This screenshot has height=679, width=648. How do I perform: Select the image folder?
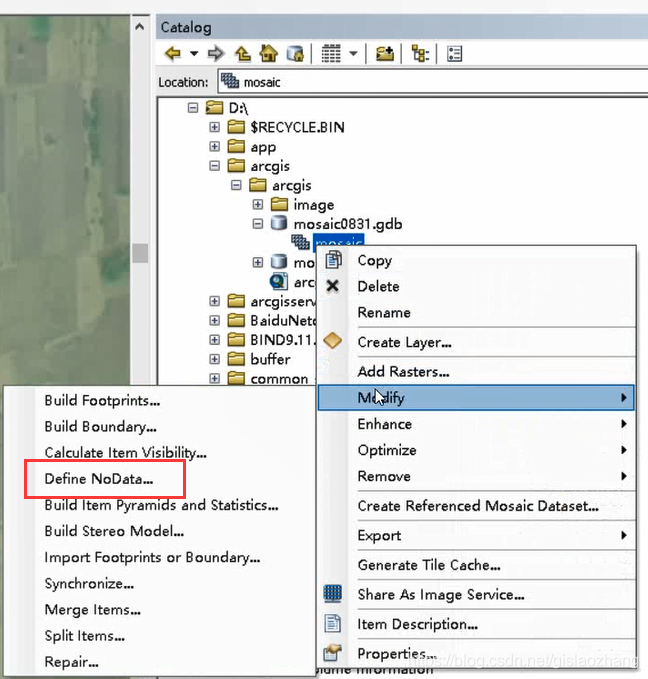(x=314, y=205)
